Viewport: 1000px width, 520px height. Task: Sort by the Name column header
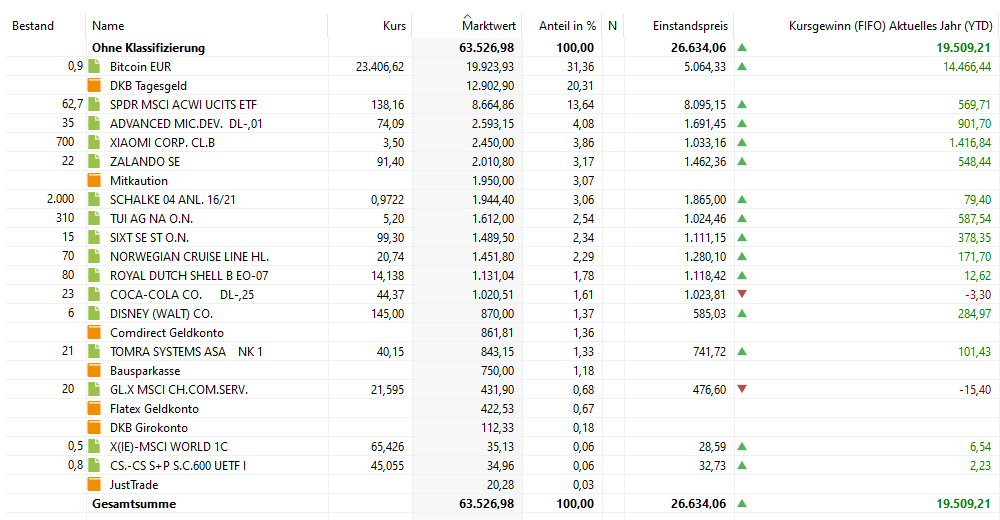coord(108,26)
